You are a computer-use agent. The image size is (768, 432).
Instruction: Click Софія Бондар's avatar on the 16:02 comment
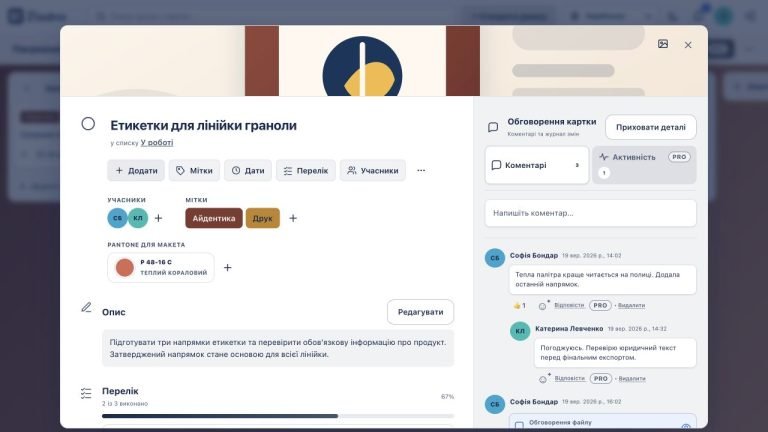point(495,404)
